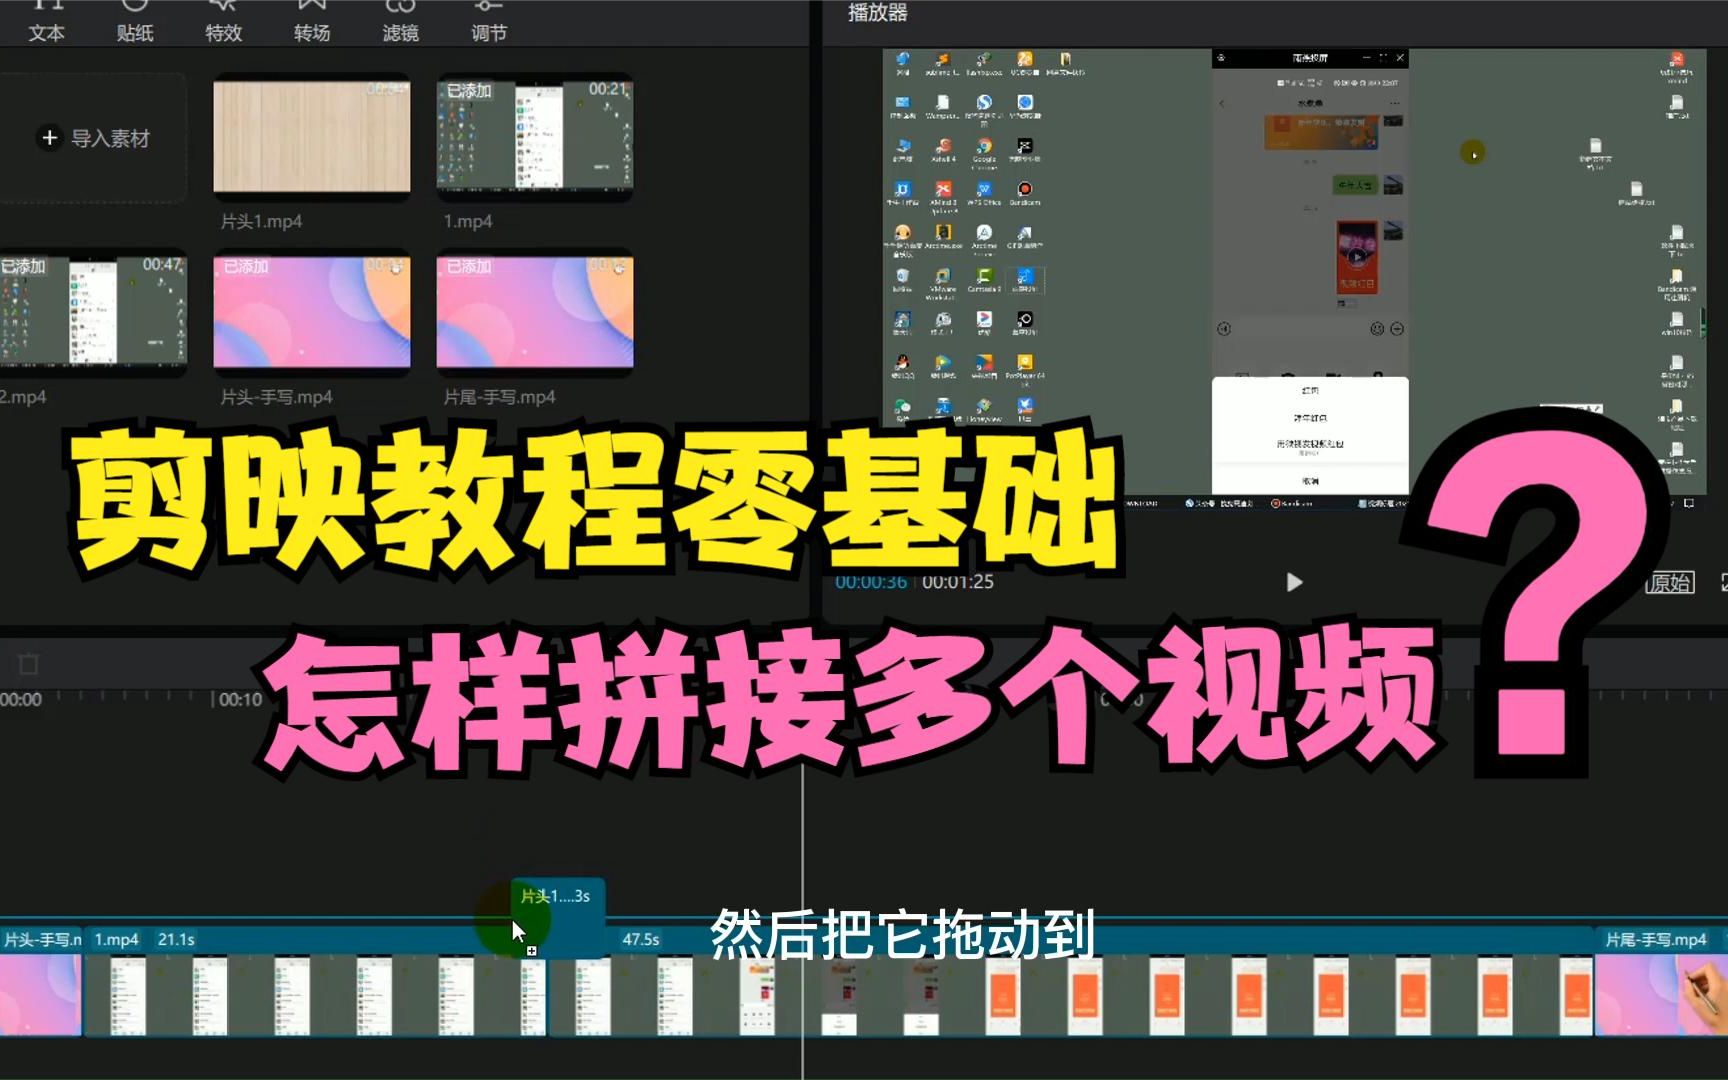Click the total duration 00:01:25
The image size is (1728, 1080).
click(958, 582)
